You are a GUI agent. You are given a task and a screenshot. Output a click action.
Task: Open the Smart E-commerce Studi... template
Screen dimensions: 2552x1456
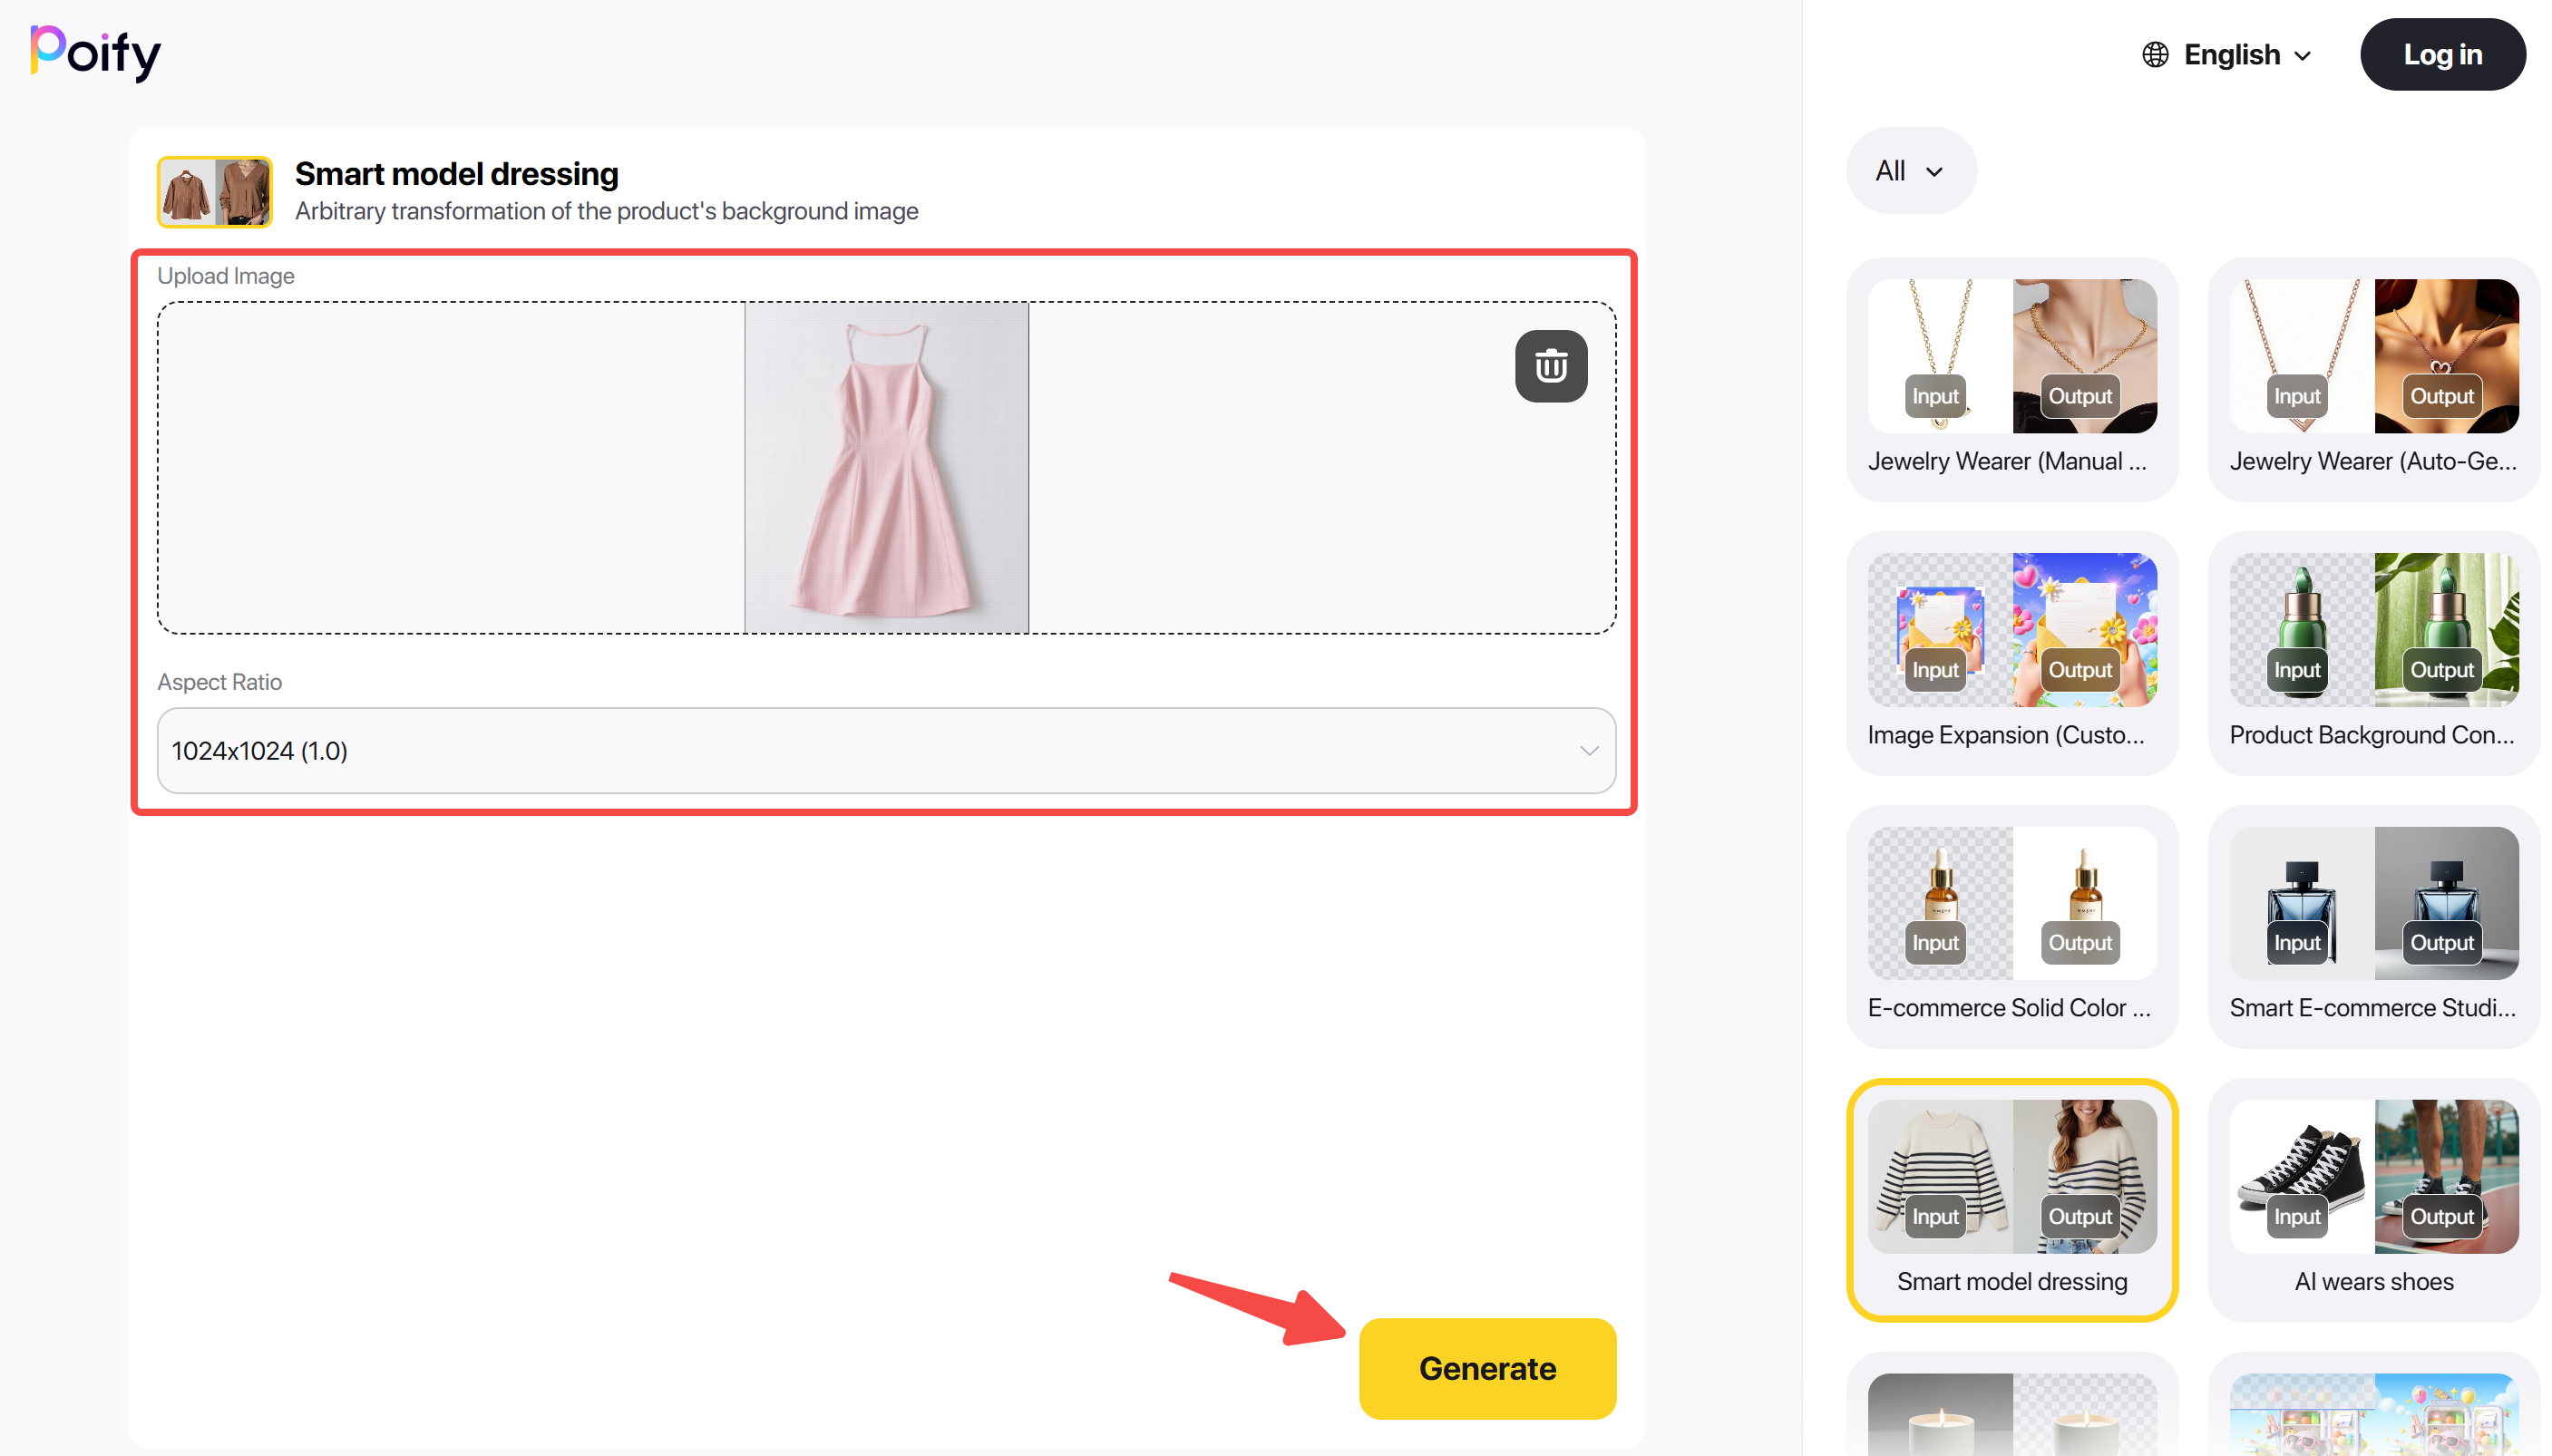[2372, 925]
